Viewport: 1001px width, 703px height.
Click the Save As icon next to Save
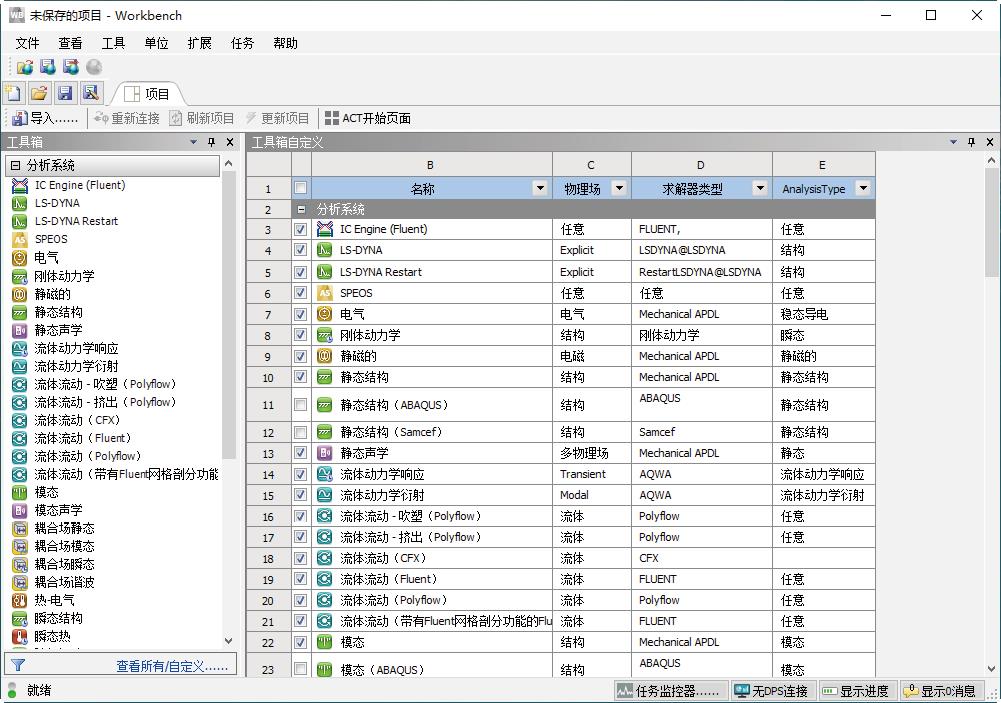pyautogui.click(x=91, y=93)
